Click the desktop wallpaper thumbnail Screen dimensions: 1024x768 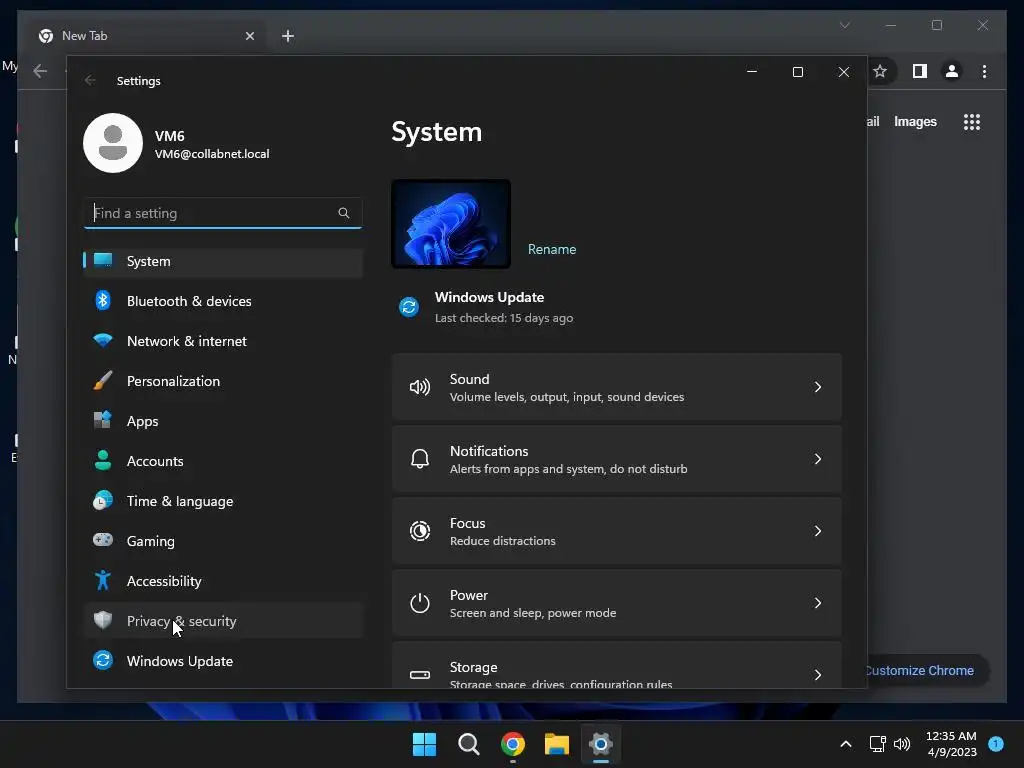[451, 224]
